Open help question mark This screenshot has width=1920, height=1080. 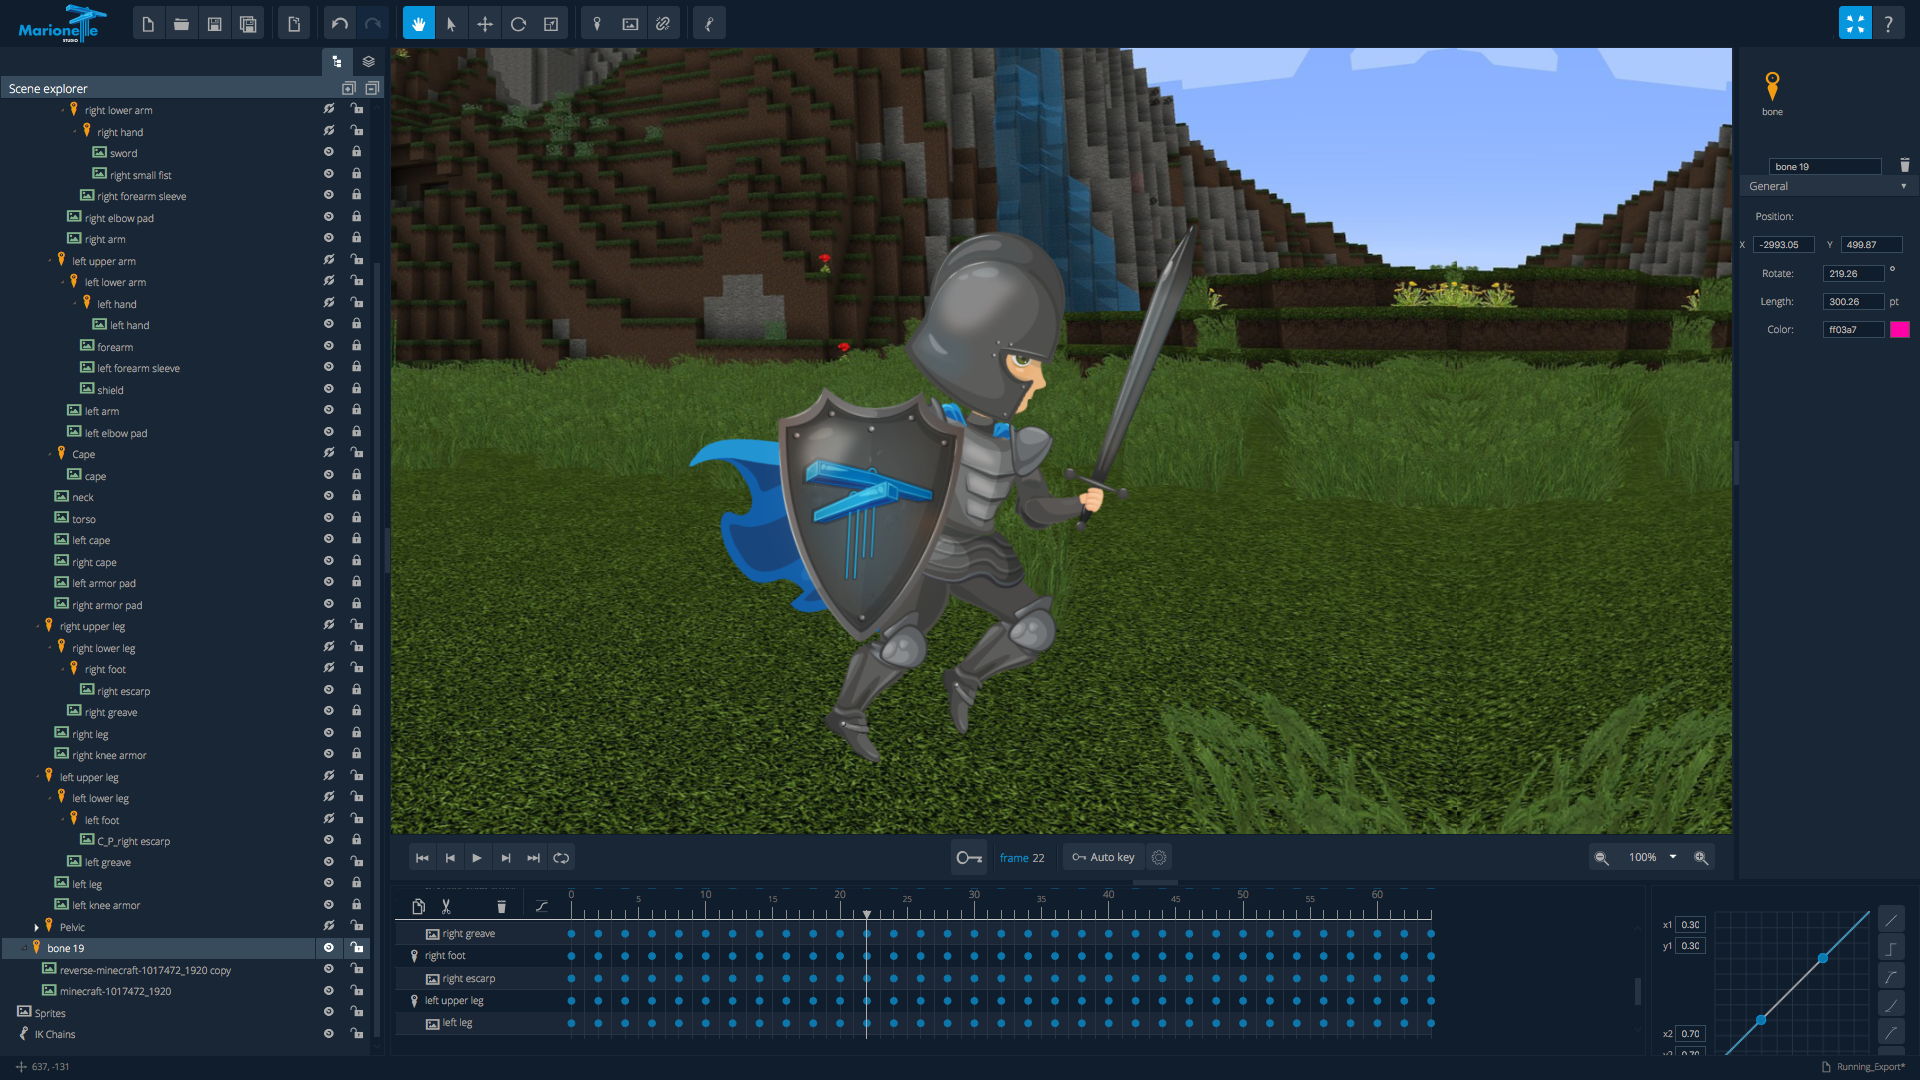(x=1888, y=24)
